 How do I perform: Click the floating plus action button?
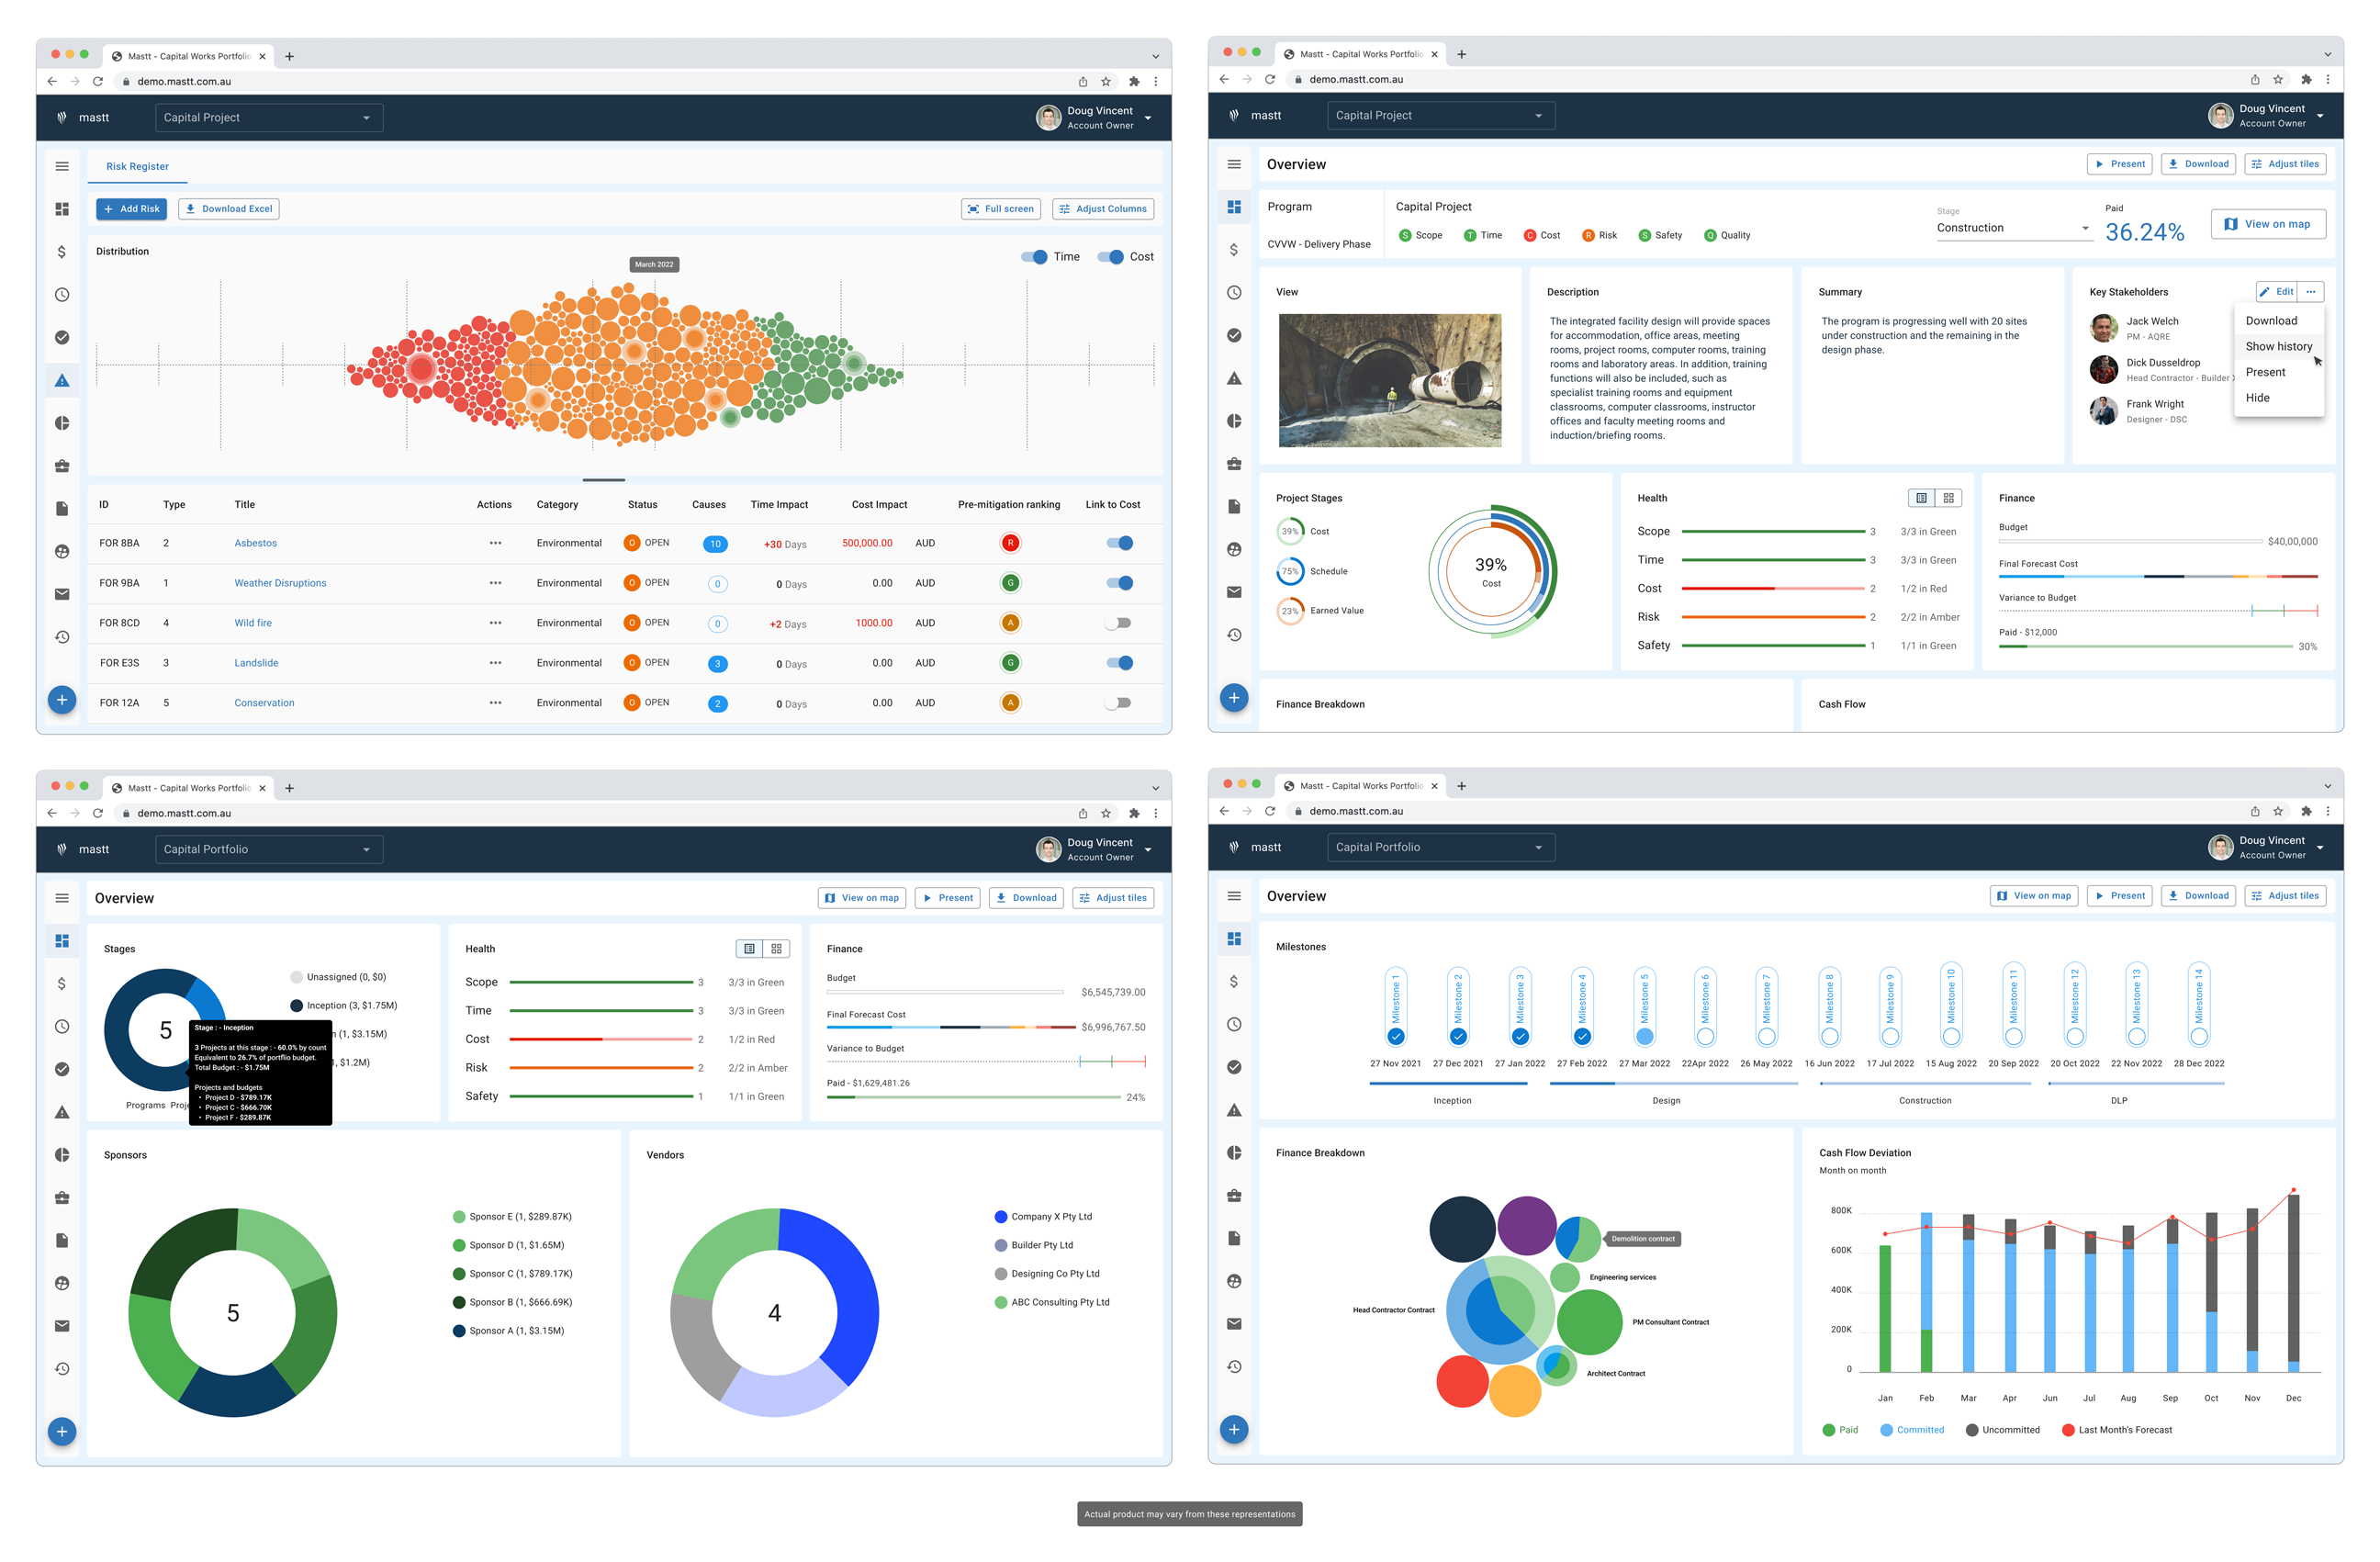pos(62,700)
